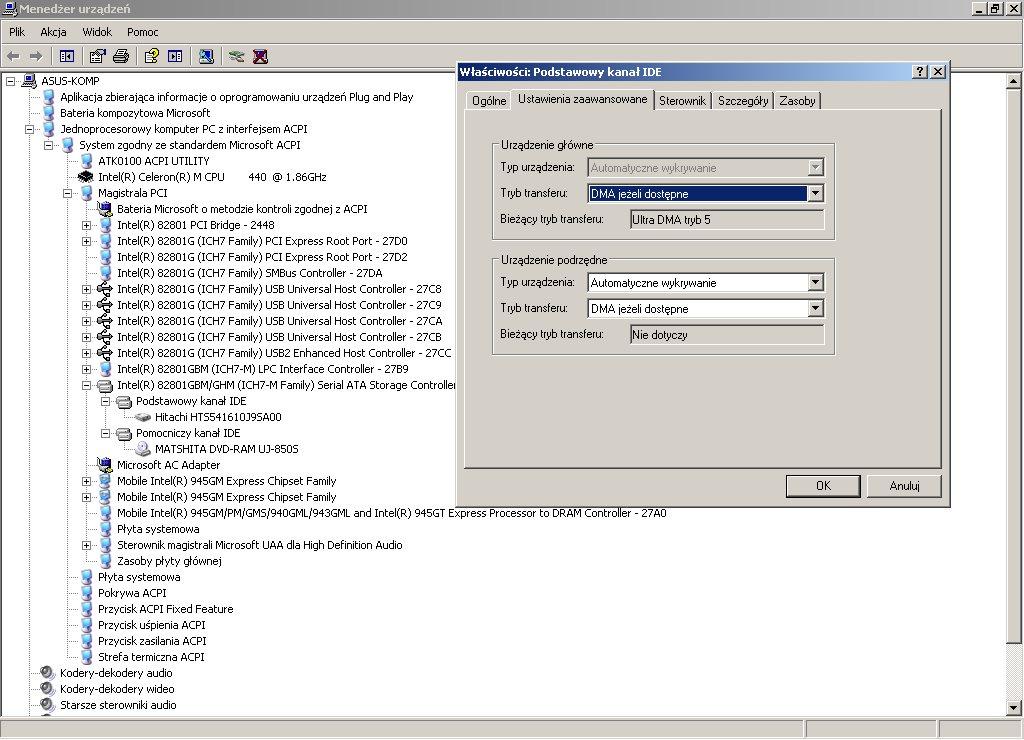Confirm the dialog with OK
Screen dimensions: 1024x740
pos(823,486)
